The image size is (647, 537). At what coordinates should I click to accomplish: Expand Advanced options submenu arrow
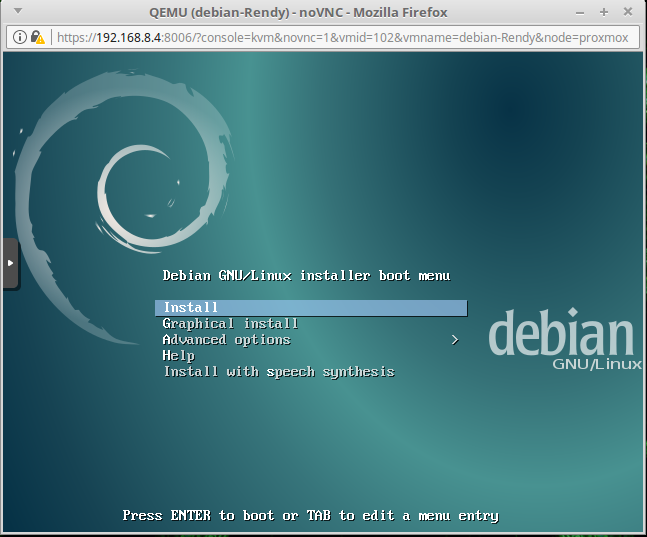coord(455,340)
